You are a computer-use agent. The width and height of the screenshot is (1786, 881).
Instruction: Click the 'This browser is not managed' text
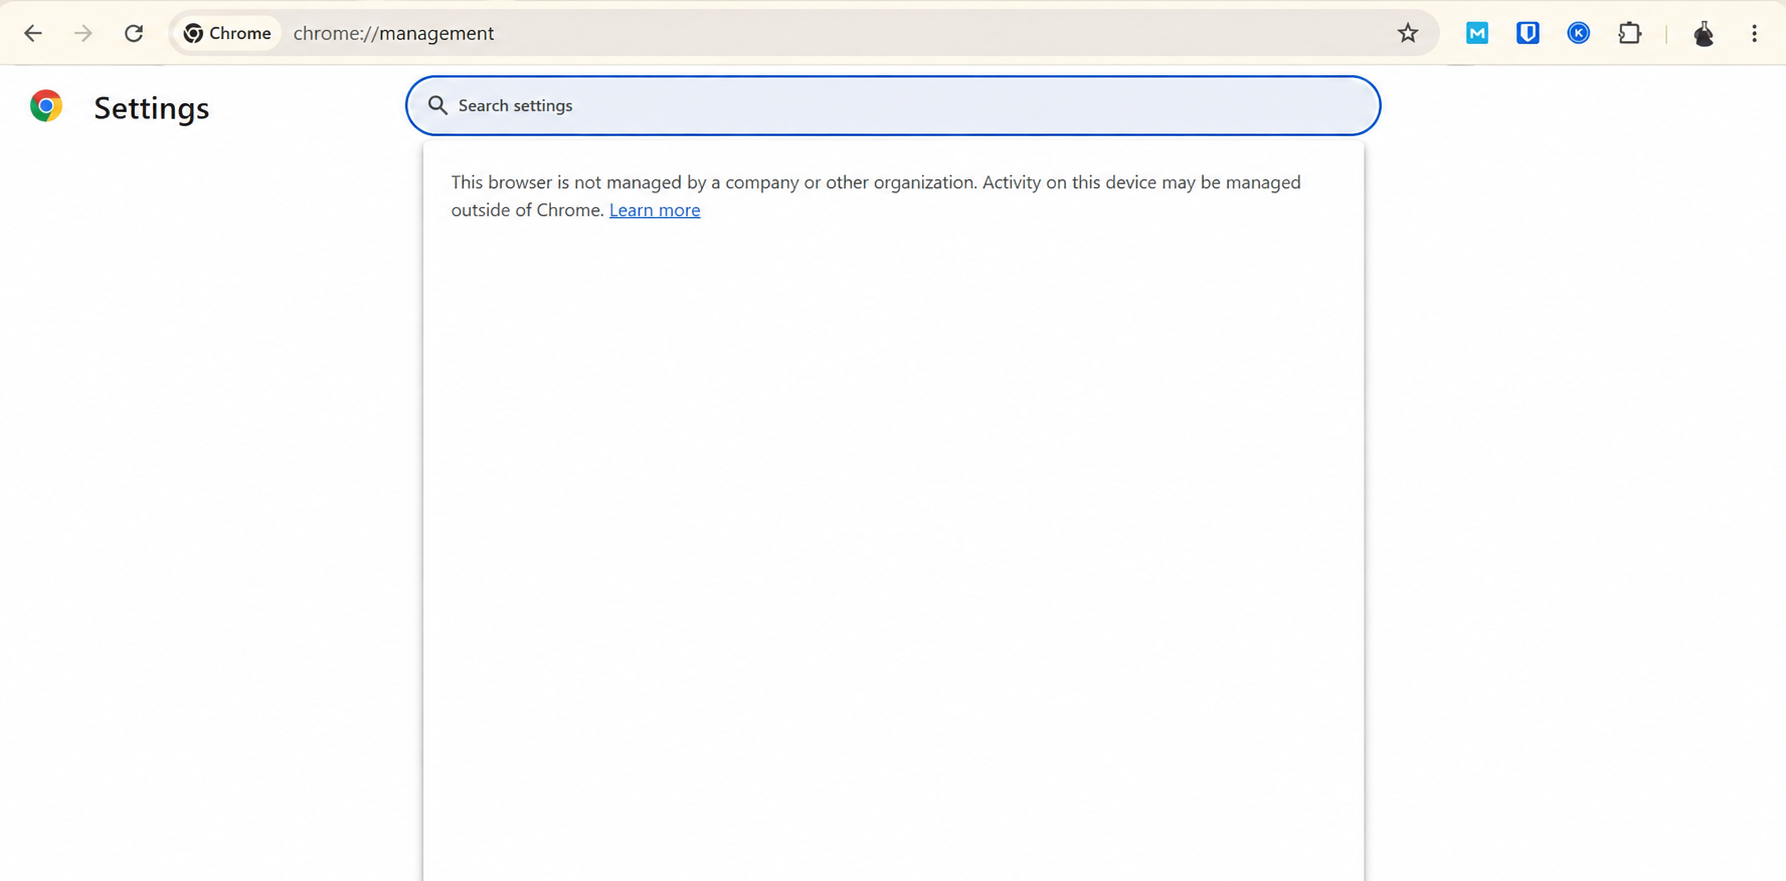click(x=876, y=196)
